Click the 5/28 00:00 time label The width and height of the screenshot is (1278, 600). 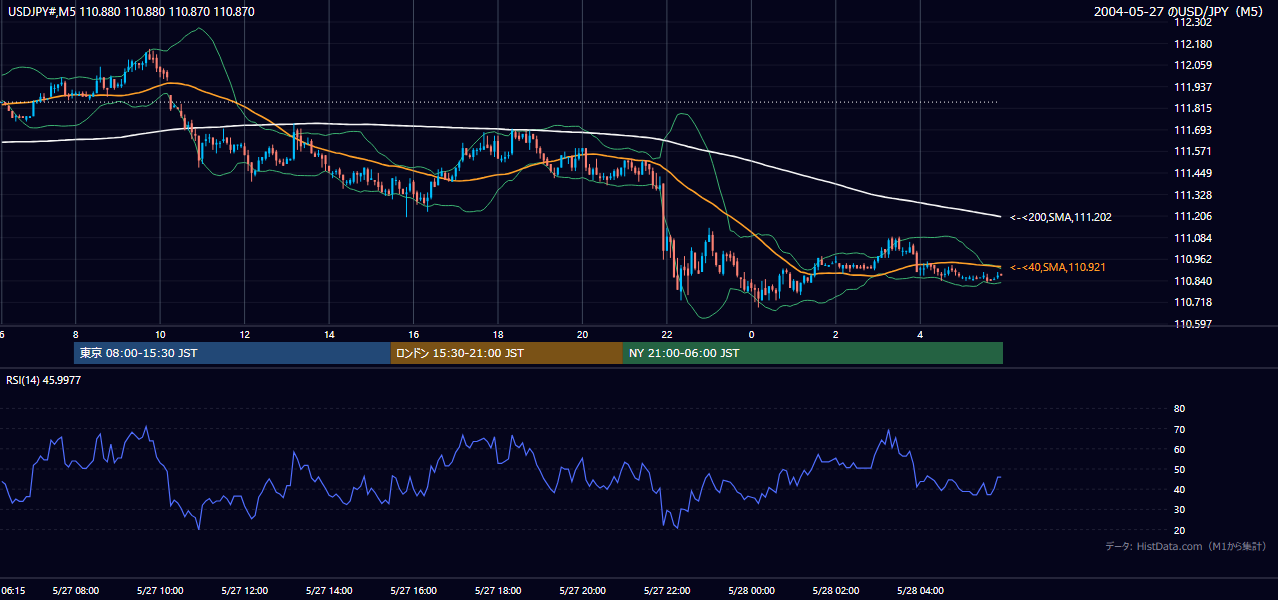pyautogui.click(x=752, y=591)
